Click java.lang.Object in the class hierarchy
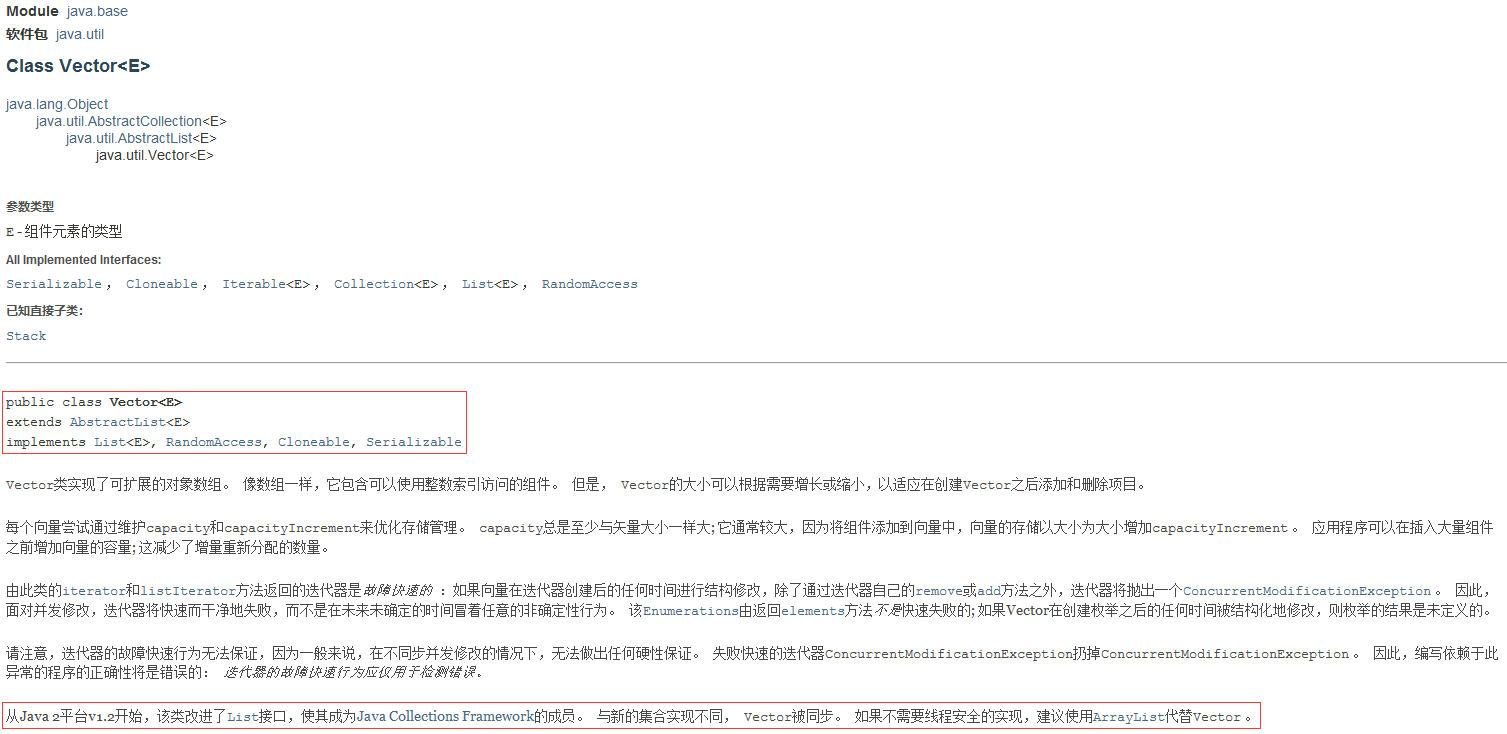 pyautogui.click(x=57, y=104)
